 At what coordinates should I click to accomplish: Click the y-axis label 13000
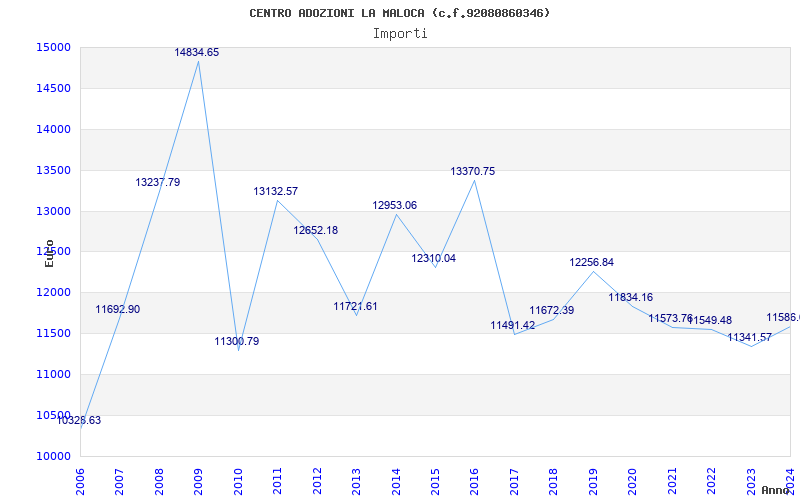[x=53, y=211]
